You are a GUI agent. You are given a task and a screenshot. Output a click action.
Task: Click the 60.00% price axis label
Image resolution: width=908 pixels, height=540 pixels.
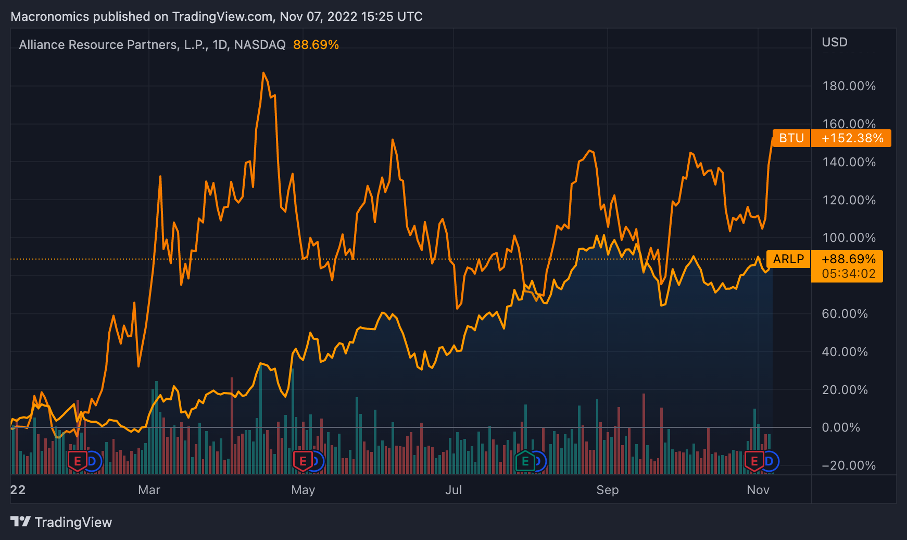point(844,314)
